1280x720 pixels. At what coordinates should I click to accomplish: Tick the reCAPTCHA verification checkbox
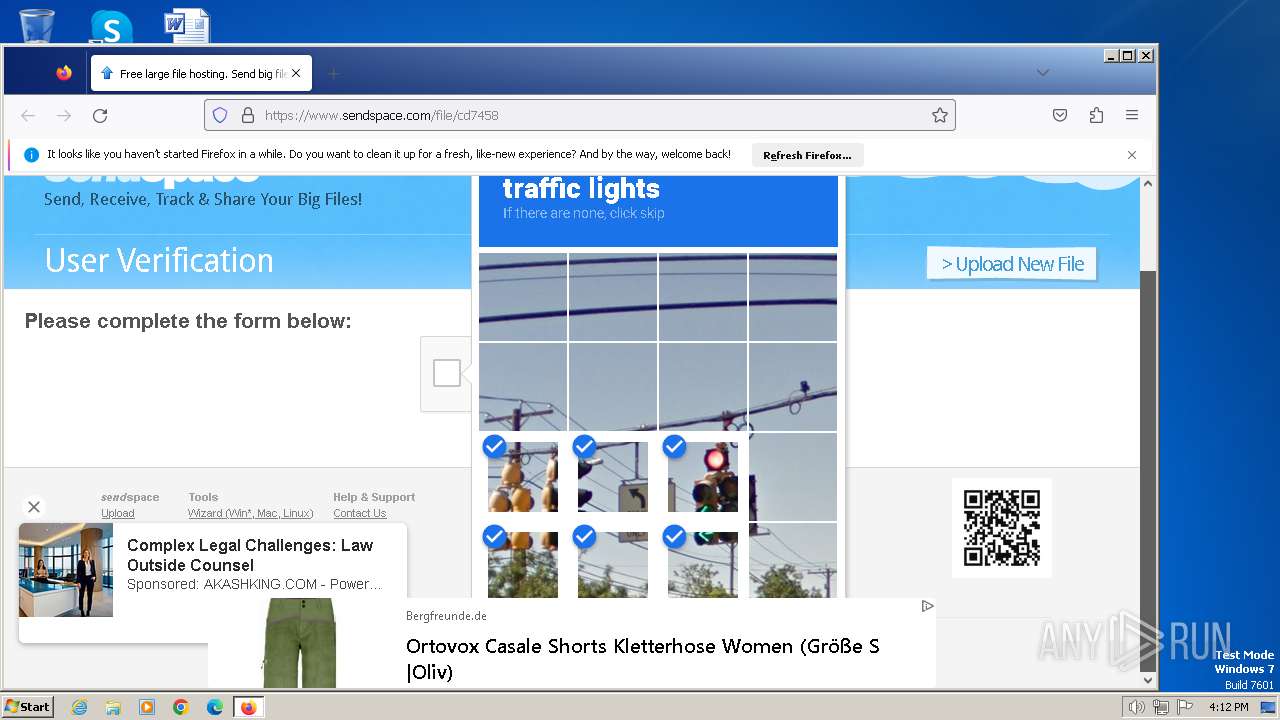point(447,373)
